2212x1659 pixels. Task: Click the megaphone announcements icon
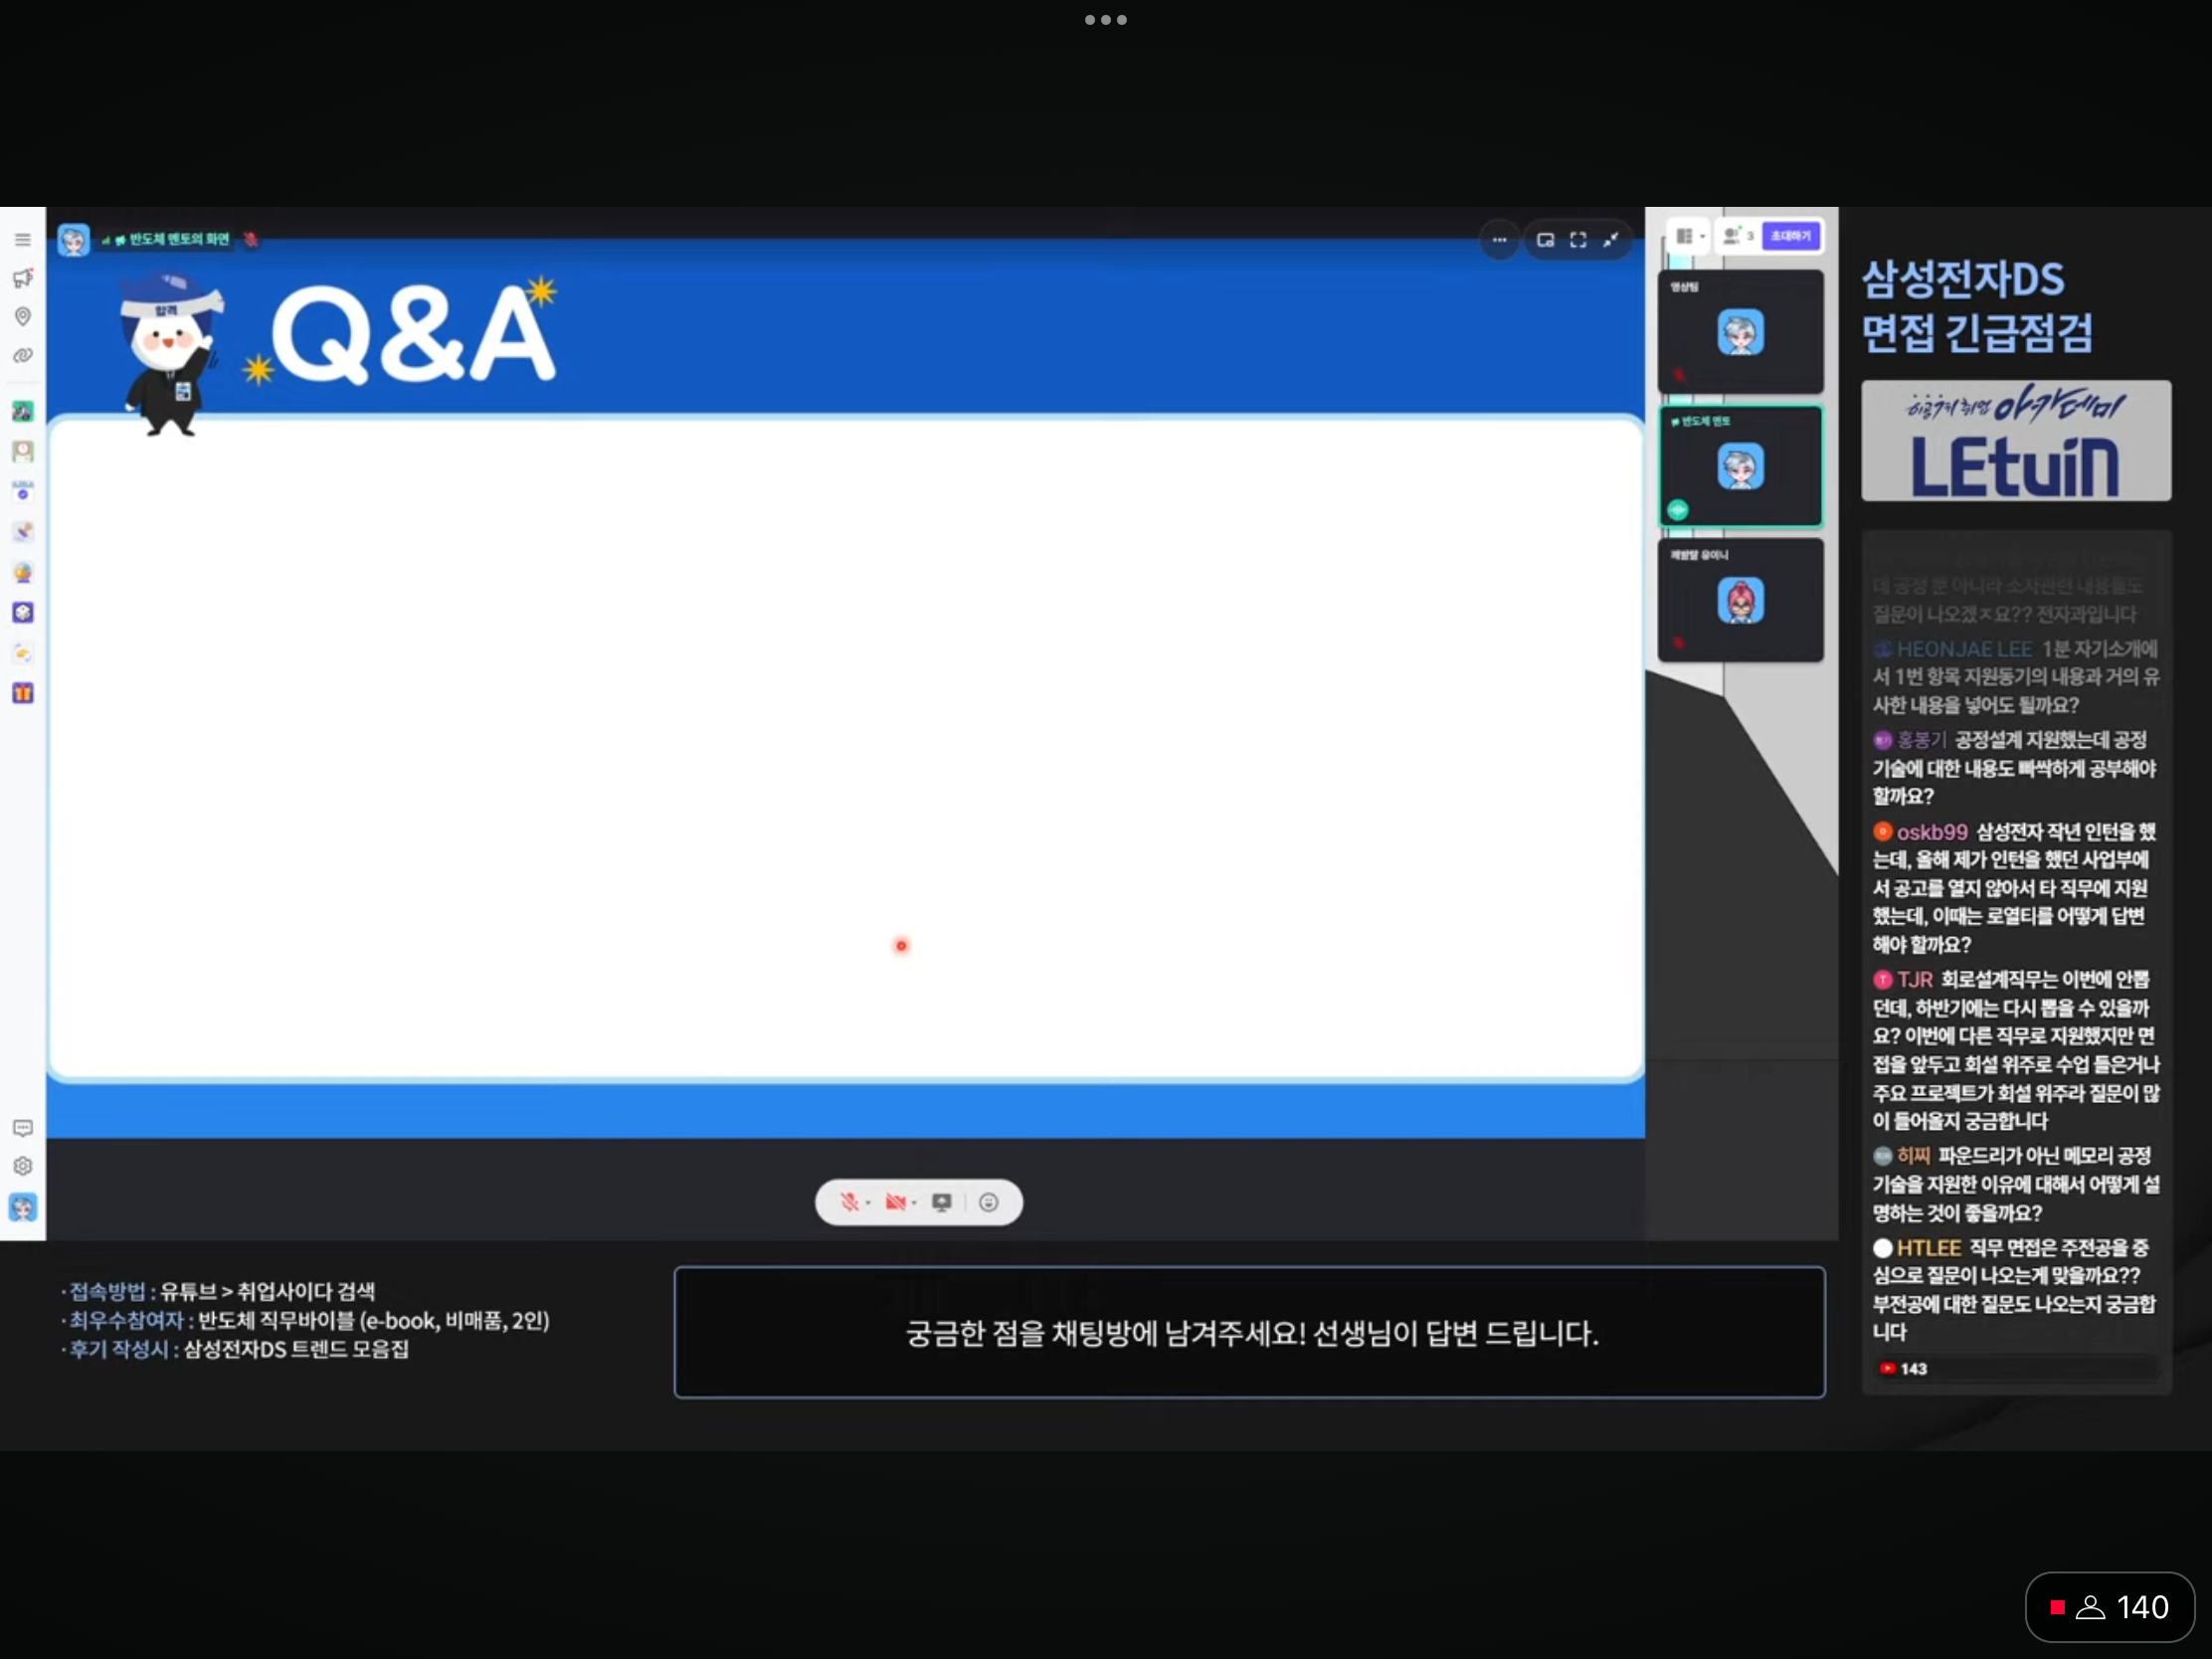(22, 278)
